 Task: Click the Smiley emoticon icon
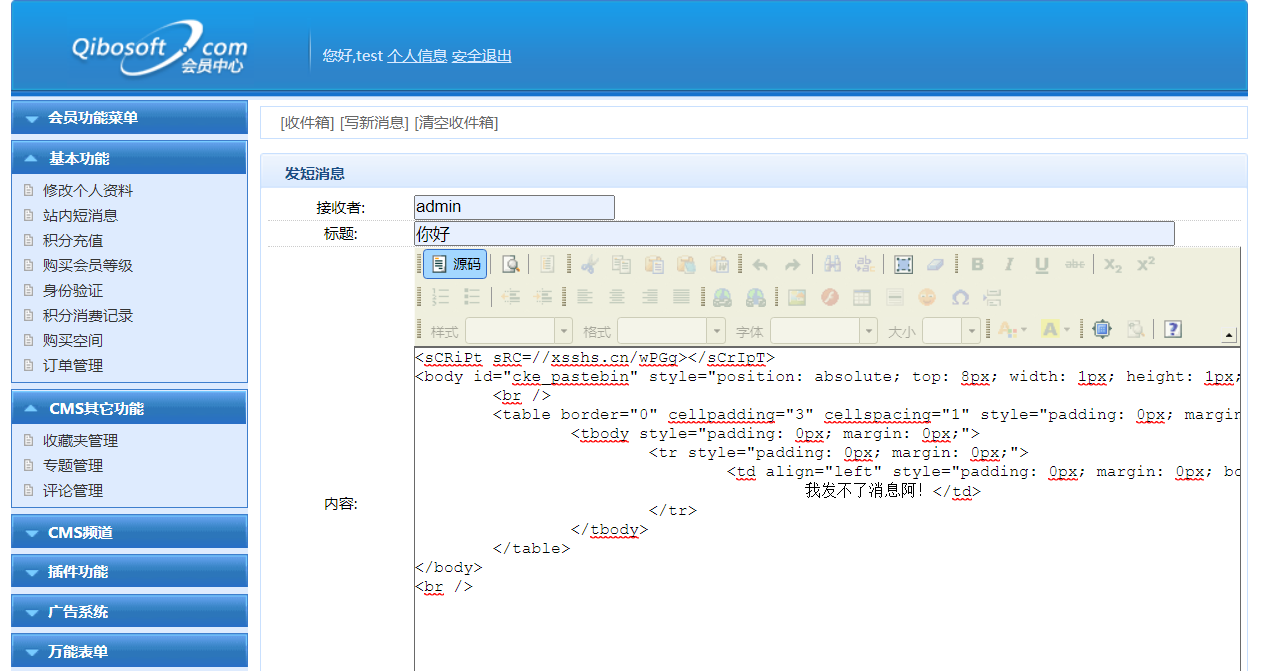(927, 297)
